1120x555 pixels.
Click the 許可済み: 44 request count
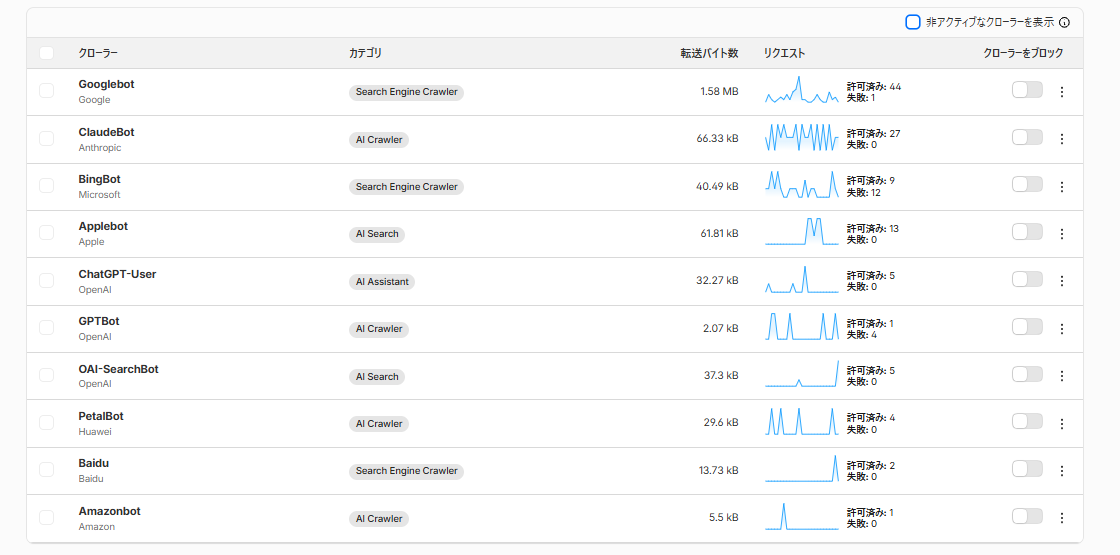pos(874,86)
